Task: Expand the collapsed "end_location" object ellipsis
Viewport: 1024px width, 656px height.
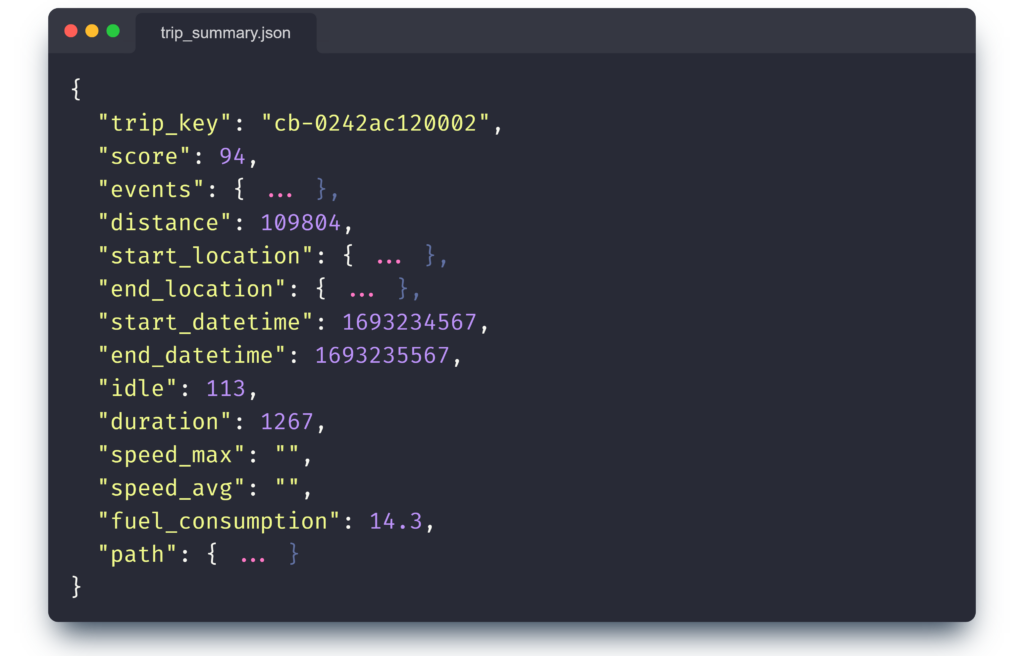Action: [x=361, y=289]
